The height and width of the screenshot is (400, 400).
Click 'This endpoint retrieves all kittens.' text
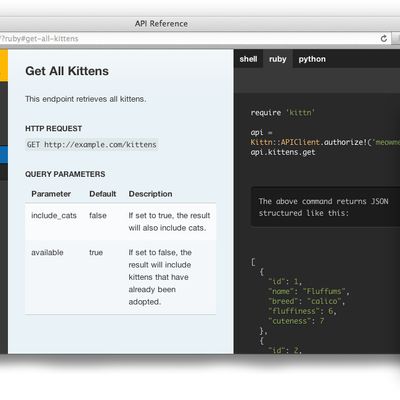tap(86, 99)
